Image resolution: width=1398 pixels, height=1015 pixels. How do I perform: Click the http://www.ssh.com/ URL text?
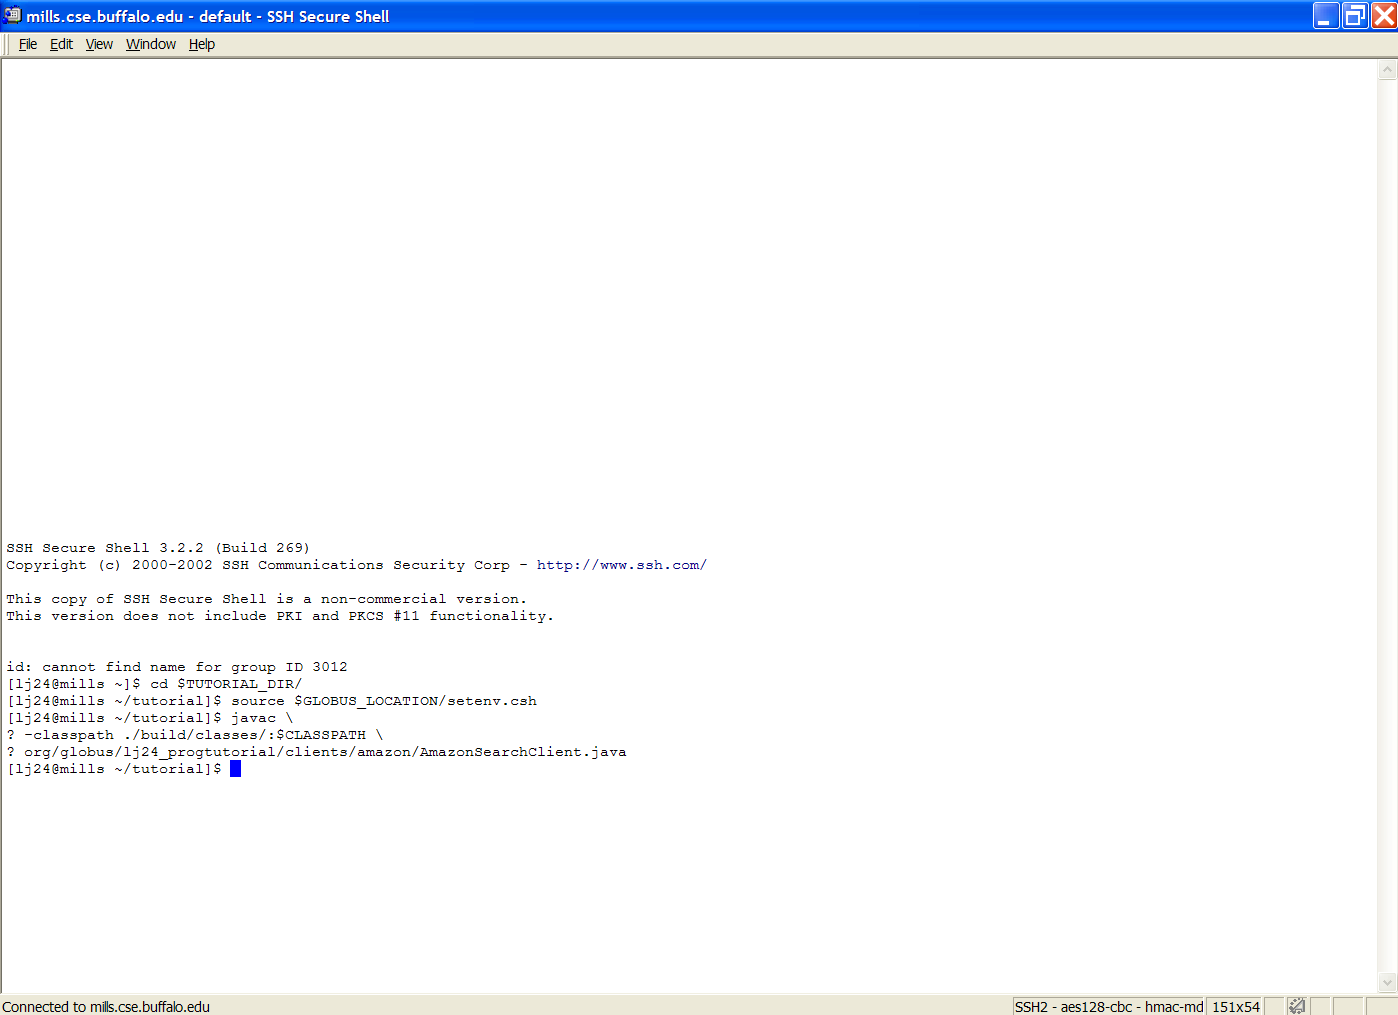tap(621, 565)
